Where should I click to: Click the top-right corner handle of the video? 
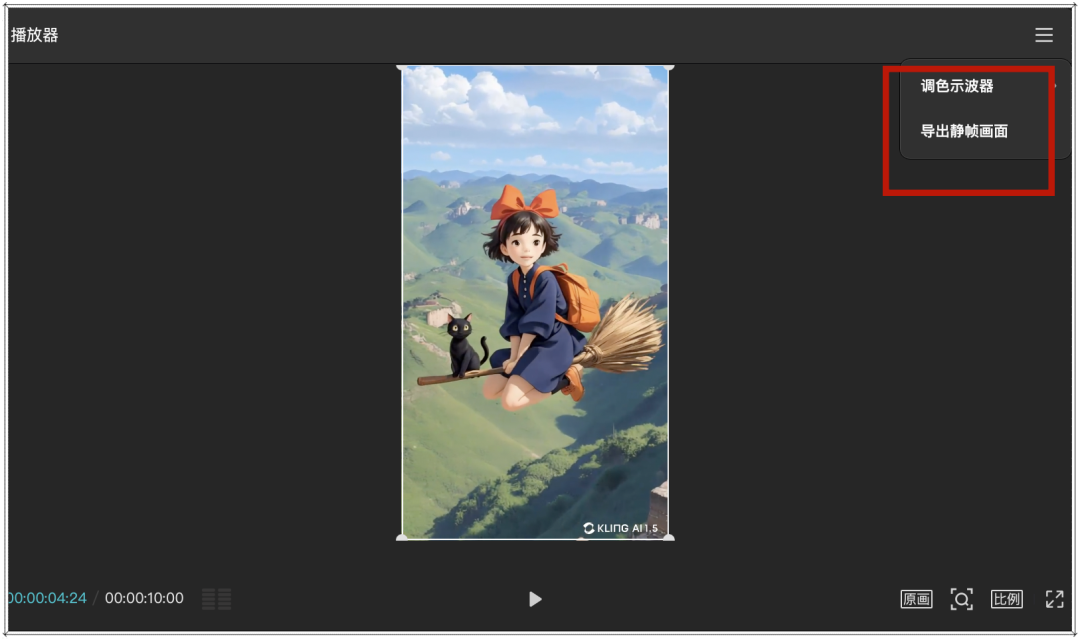click(x=669, y=67)
